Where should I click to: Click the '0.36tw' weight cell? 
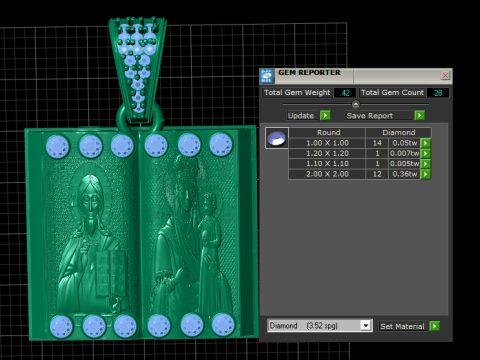tap(404, 174)
